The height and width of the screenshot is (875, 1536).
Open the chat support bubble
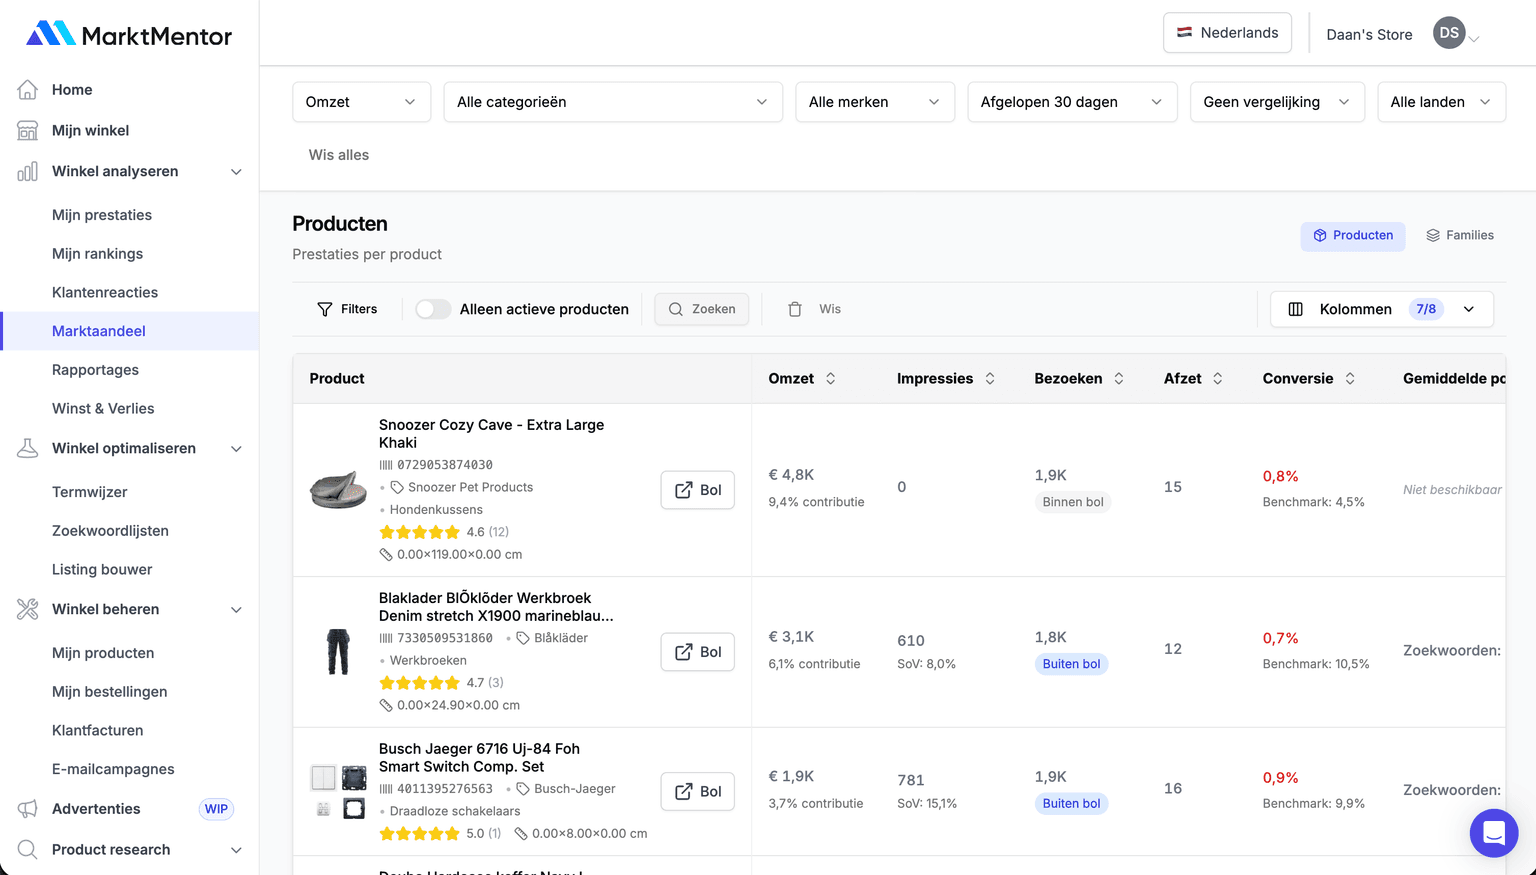[1493, 832]
